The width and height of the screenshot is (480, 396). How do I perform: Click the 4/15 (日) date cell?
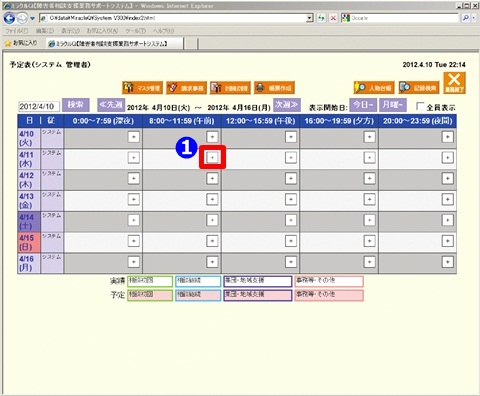(29, 243)
